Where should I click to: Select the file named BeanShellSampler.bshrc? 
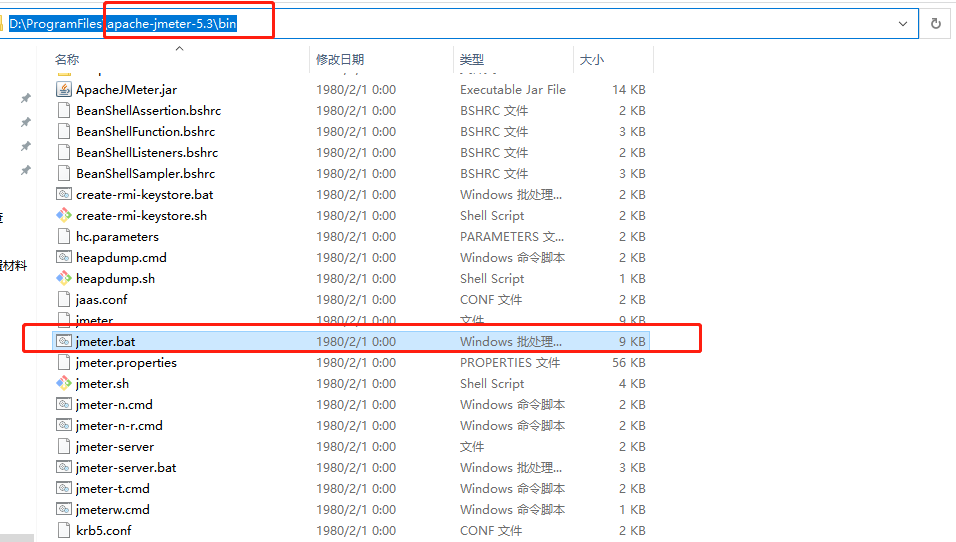(x=145, y=174)
